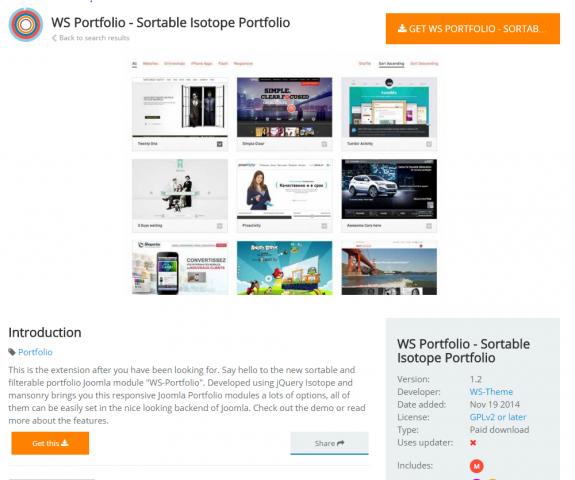
Task: Visit the WS-Theme developer link
Action: pos(491,392)
